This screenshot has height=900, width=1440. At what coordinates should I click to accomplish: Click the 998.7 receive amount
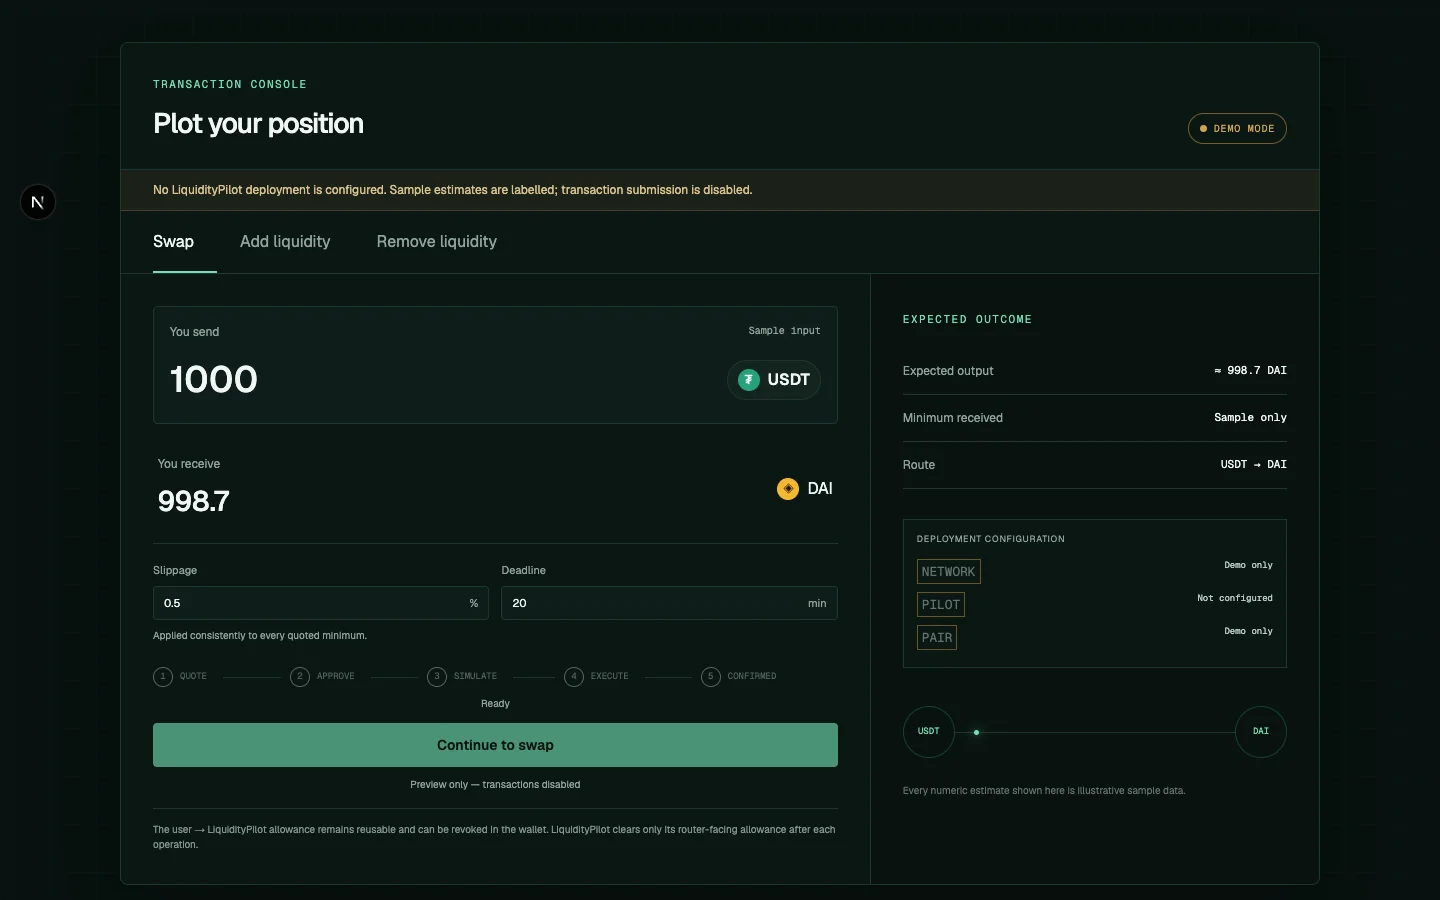point(194,501)
